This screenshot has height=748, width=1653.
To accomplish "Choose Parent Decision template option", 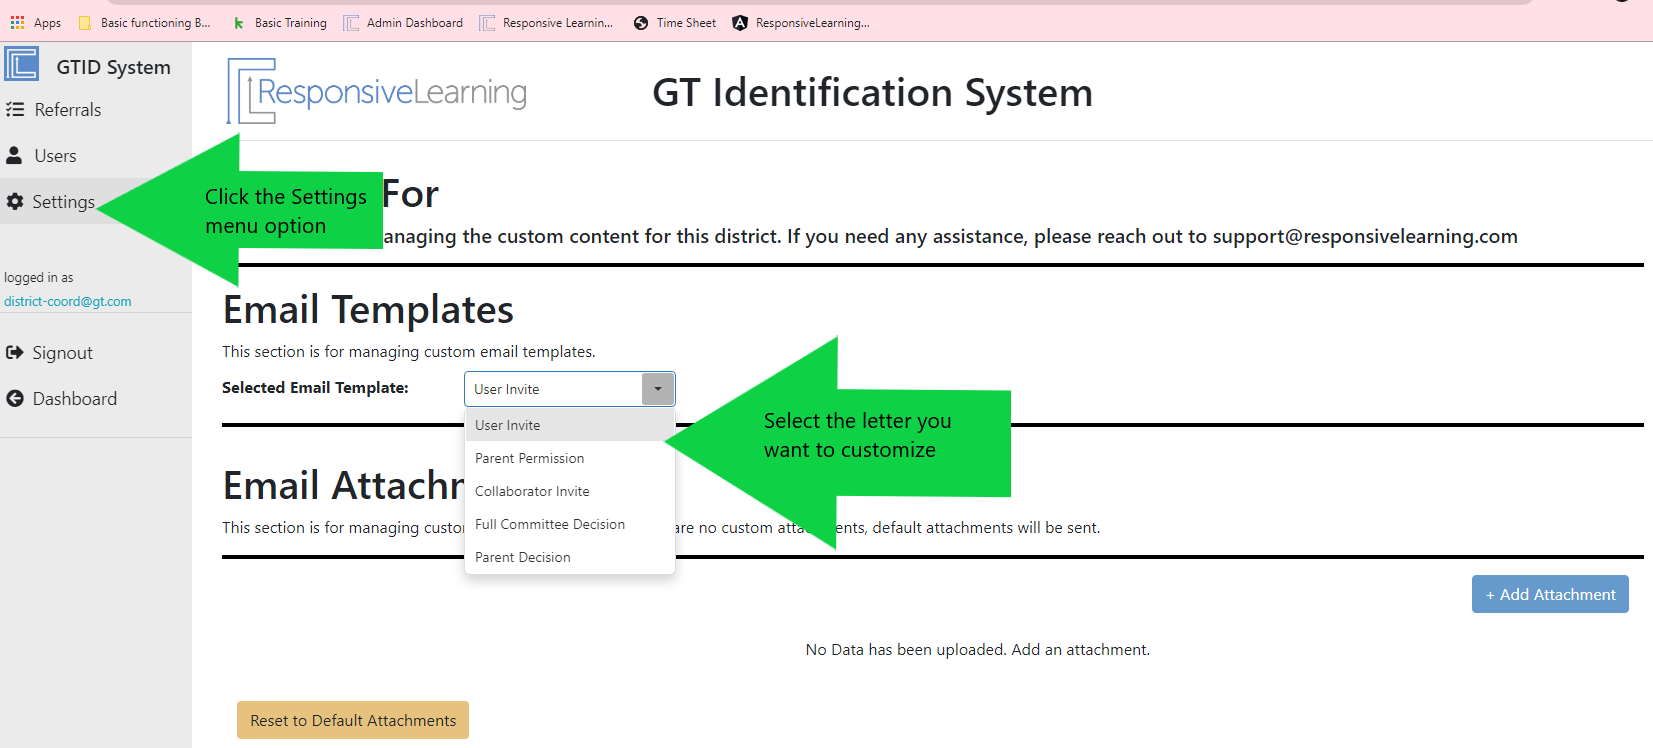I will click(570, 557).
